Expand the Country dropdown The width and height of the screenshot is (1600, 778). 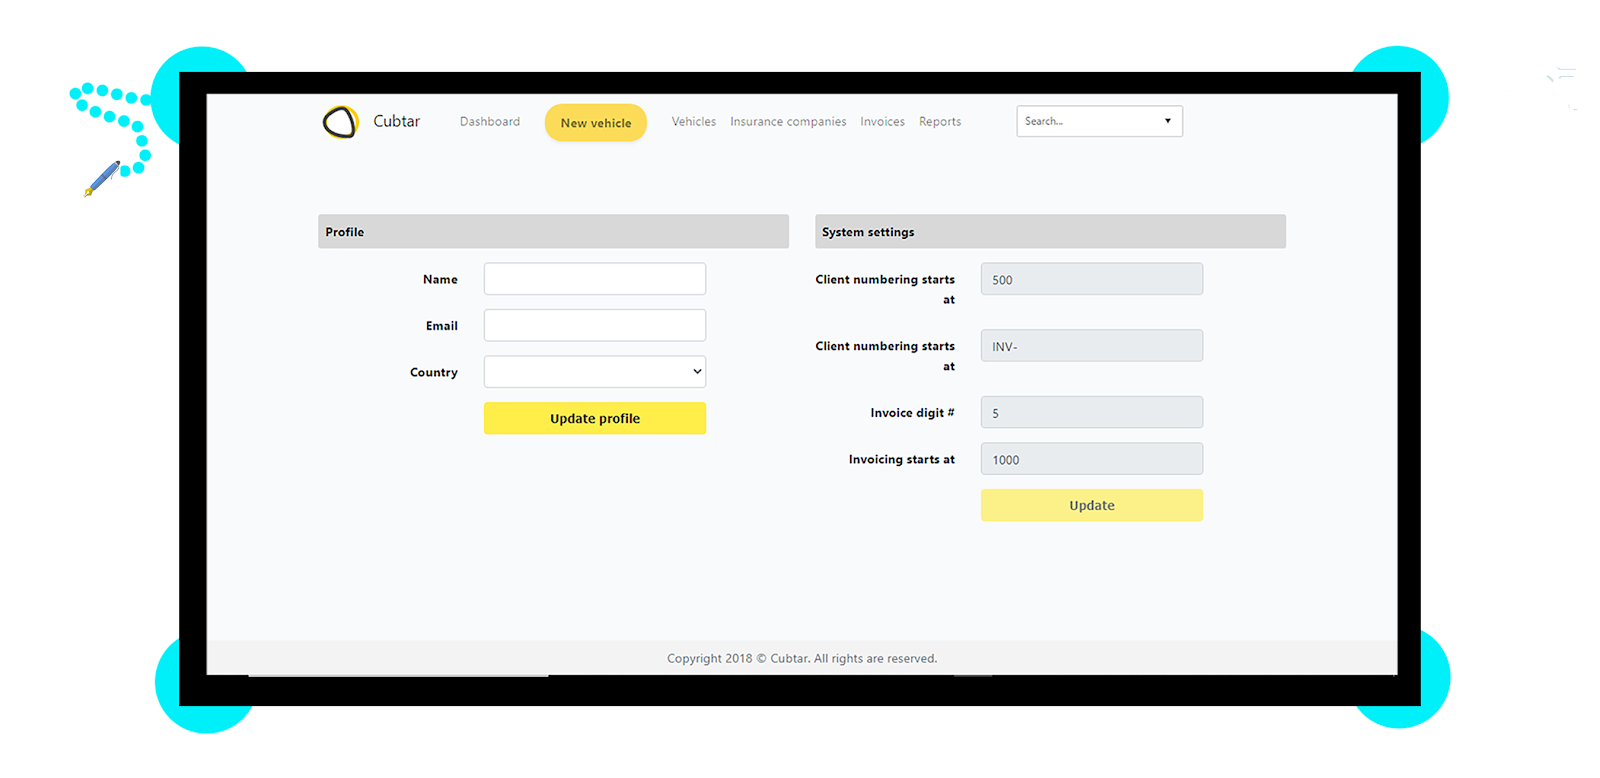pyautogui.click(x=595, y=372)
